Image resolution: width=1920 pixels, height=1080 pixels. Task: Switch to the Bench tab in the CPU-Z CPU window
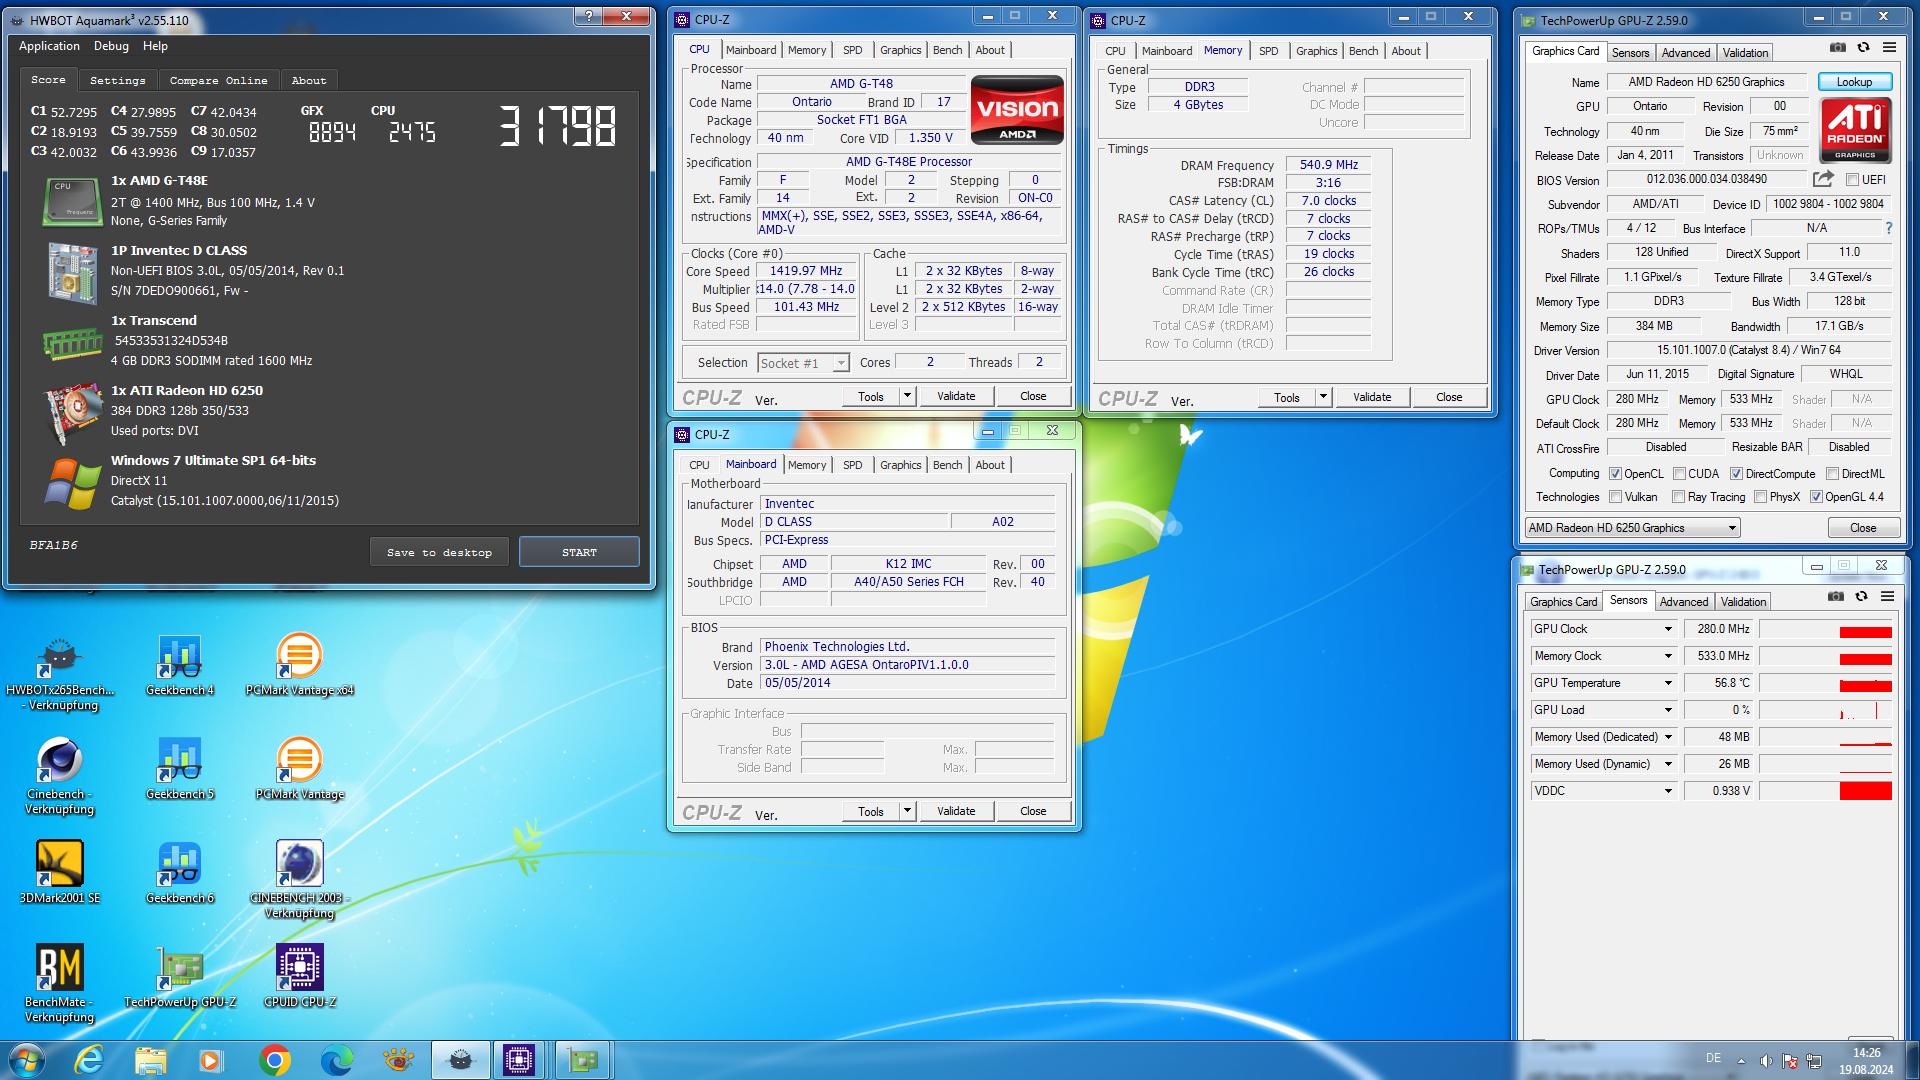(x=947, y=50)
